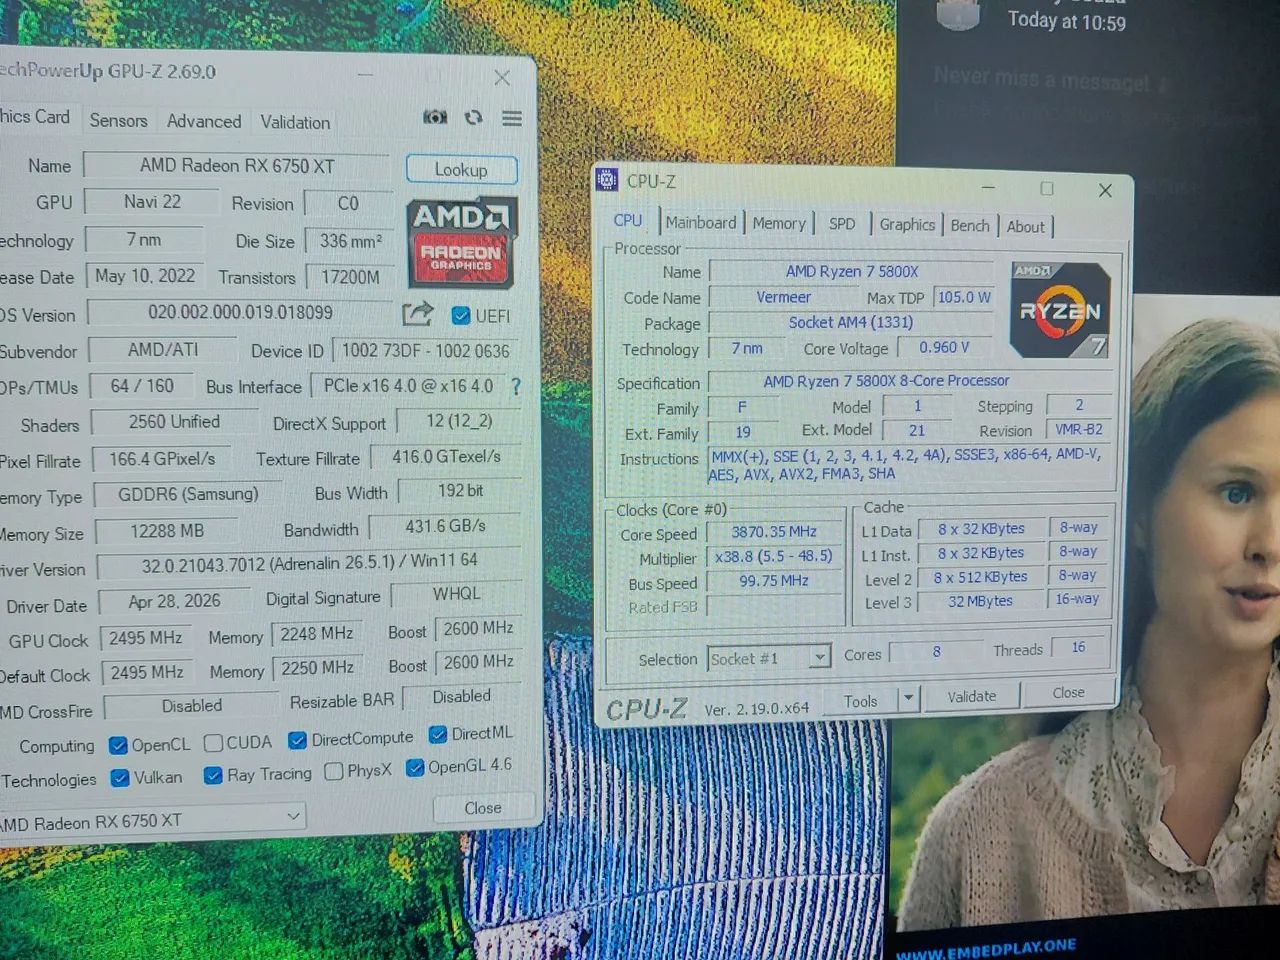Click the AMD Ryzen 7 logo in CPU-Z
1280x960 pixels.
click(x=1060, y=309)
